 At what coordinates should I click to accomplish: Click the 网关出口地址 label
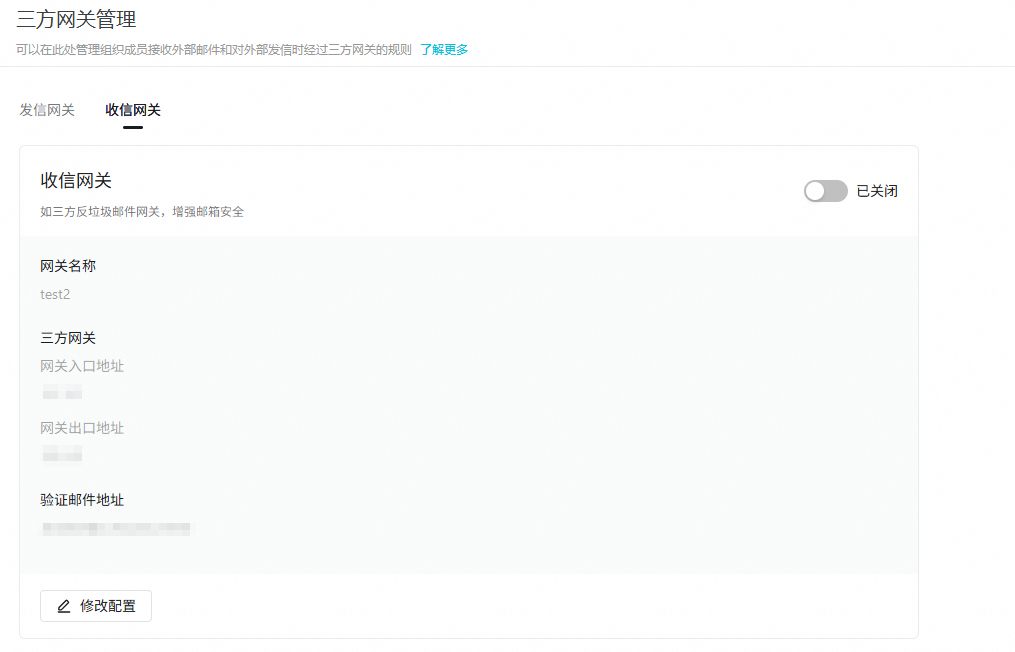click(x=82, y=428)
